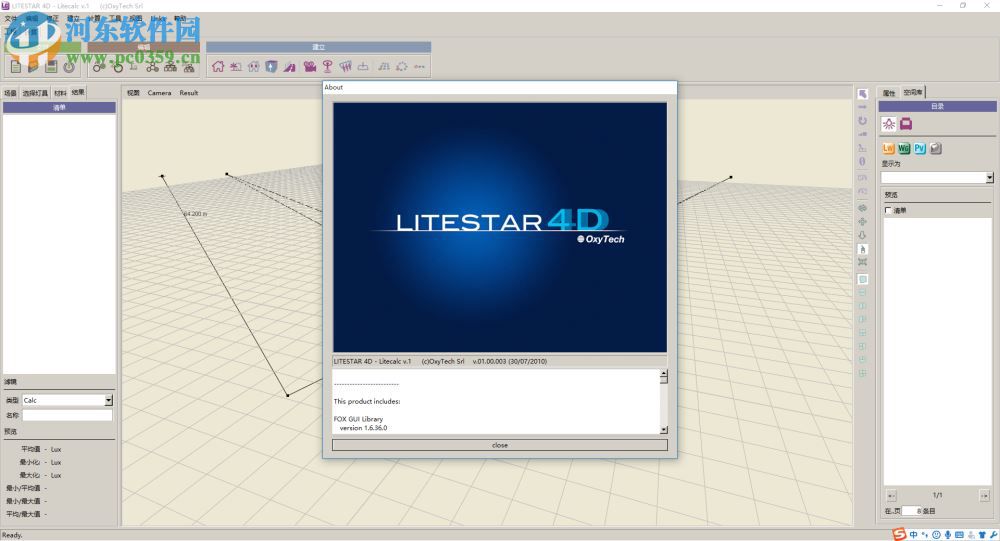This screenshot has height=541, width=1000.
Task: Click the 1/1 page indicator text
Action: click(x=938, y=495)
